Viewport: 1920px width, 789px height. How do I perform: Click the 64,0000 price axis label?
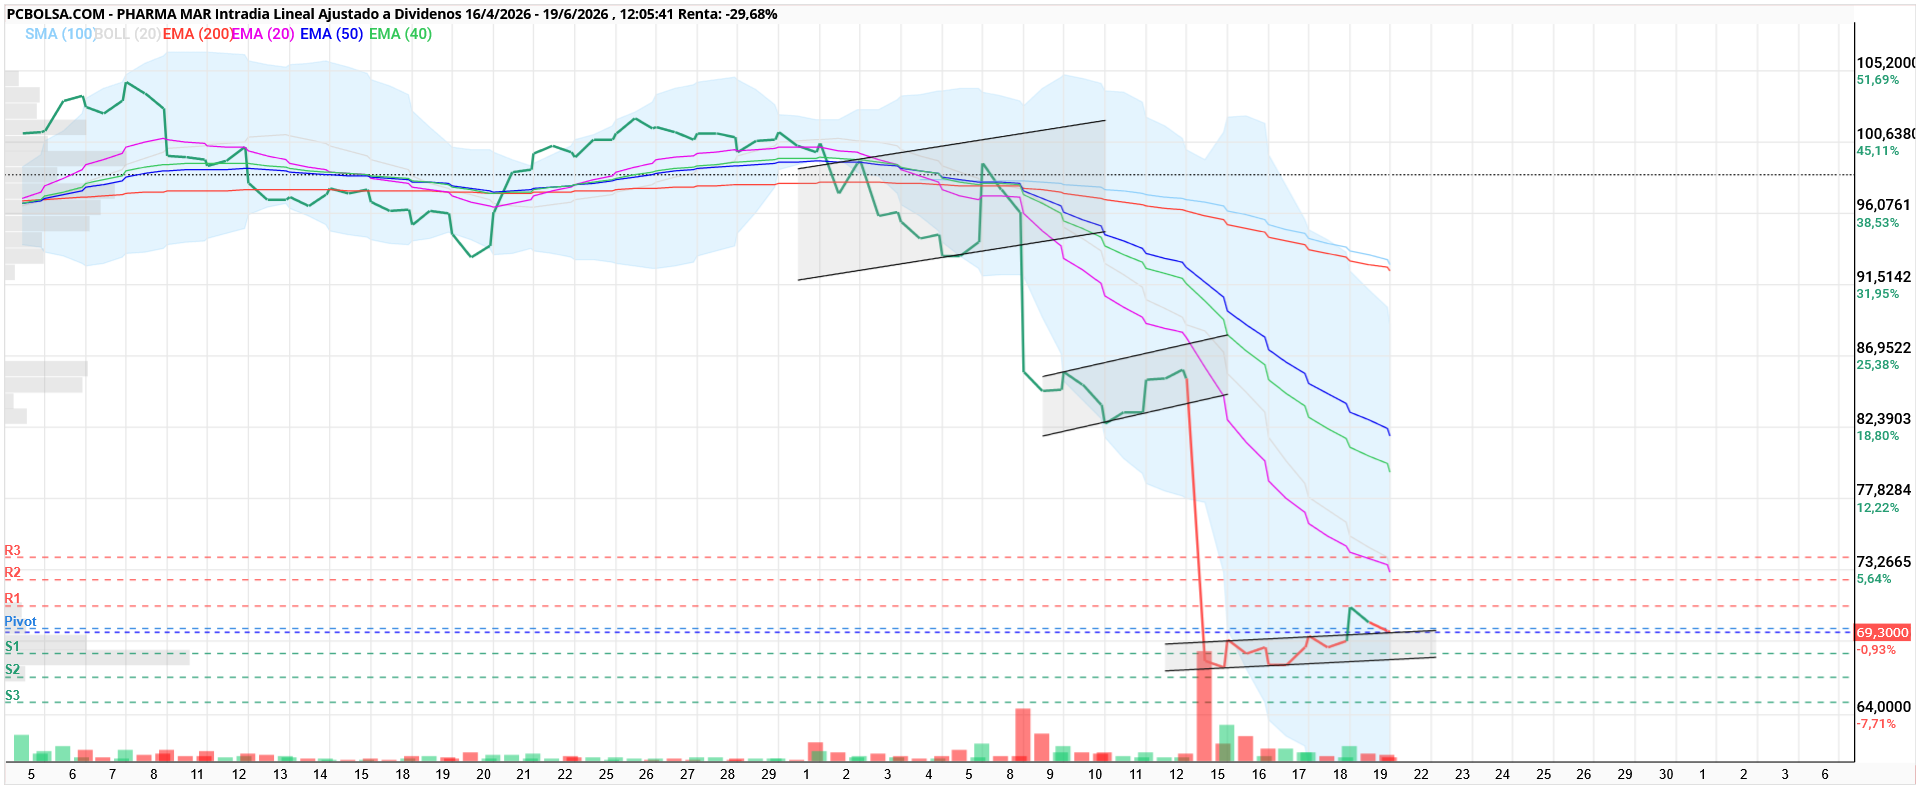click(x=1883, y=707)
